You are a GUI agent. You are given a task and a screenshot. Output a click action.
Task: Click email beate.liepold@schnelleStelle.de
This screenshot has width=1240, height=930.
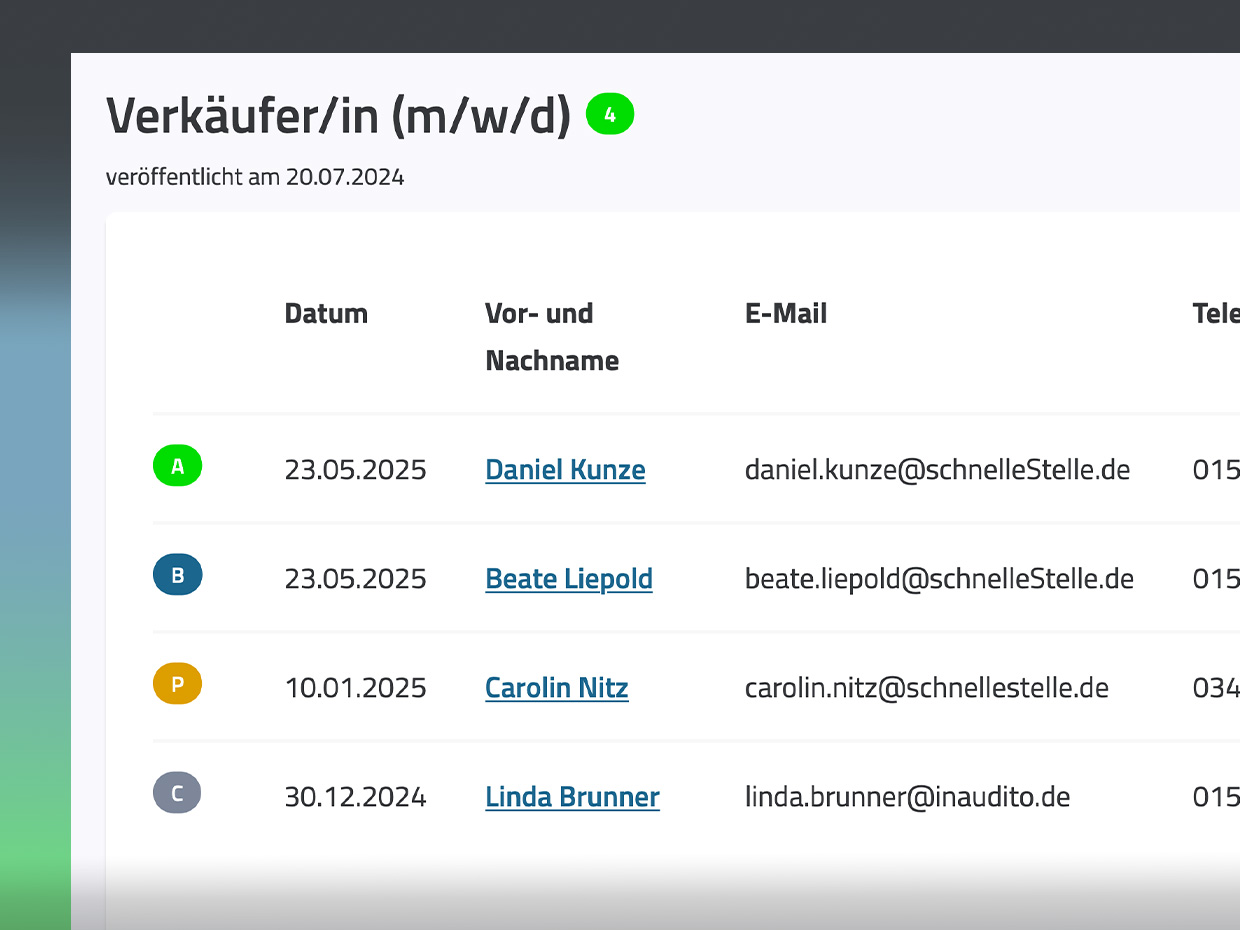tap(939, 578)
